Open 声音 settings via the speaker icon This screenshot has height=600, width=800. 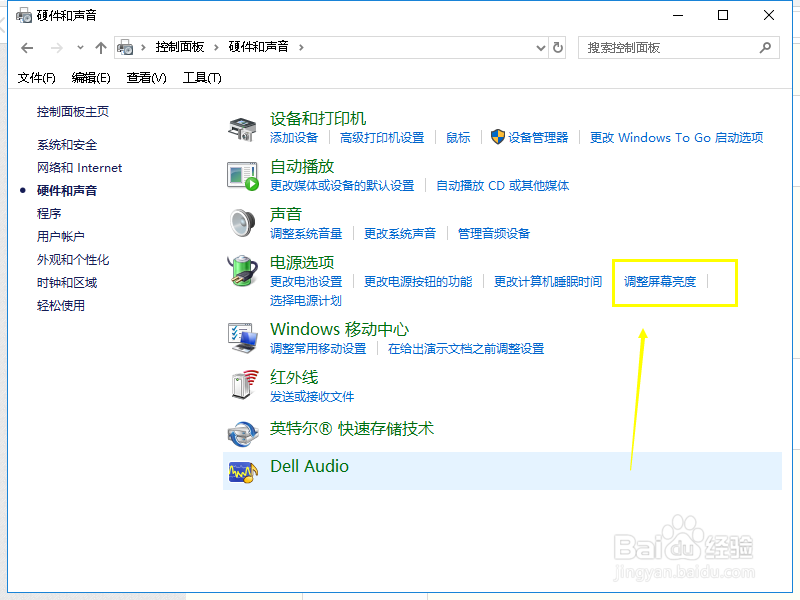(241, 222)
